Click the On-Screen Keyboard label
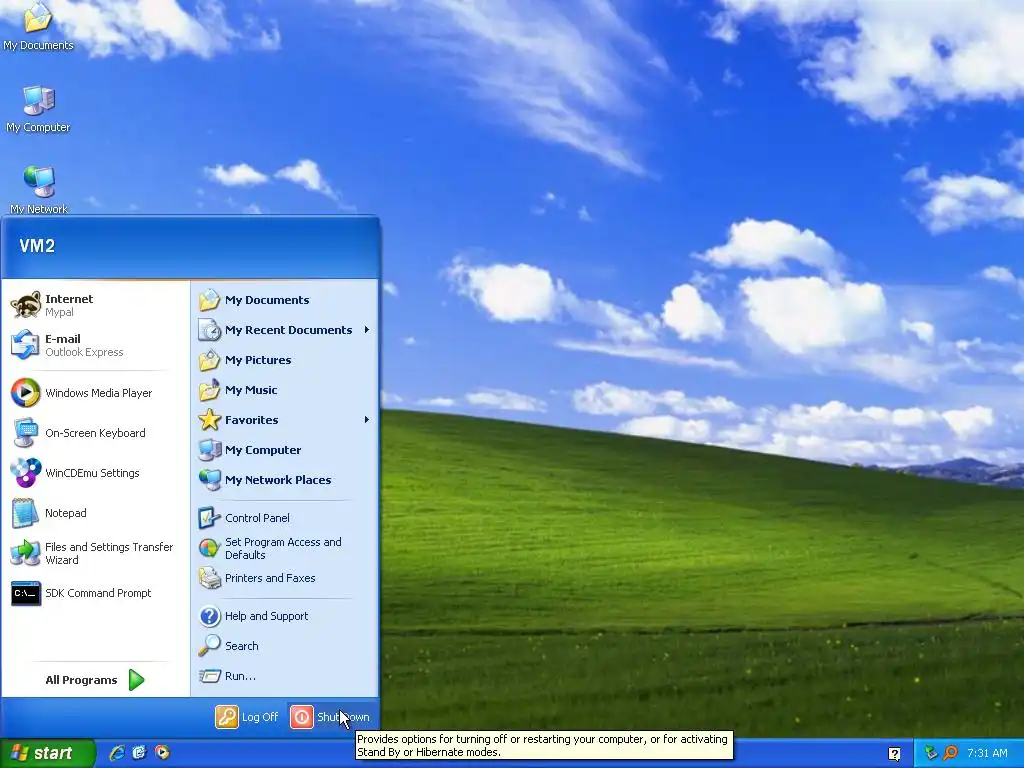The height and width of the screenshot is (768, 1024). tap(95, 432)
